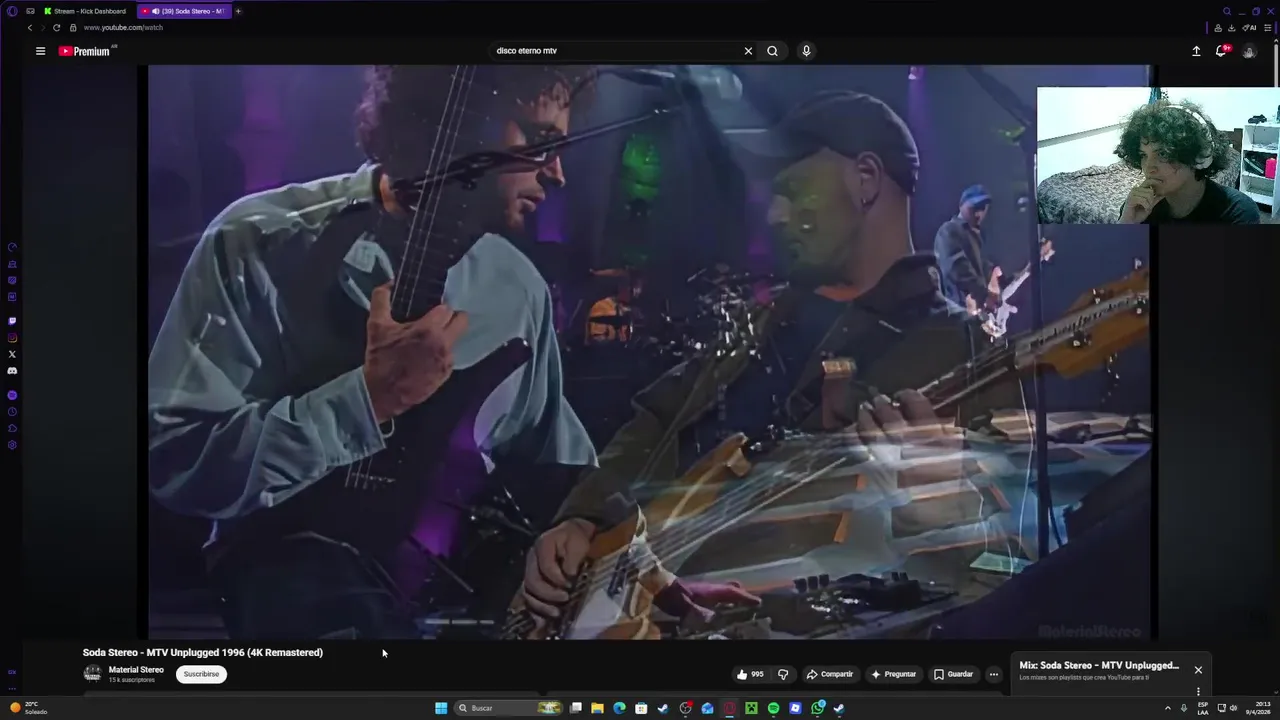This screenshot has height=720, width=1280.
Task: Open the weather widget 20°C Soleado
Action: [x=28, y=708]
